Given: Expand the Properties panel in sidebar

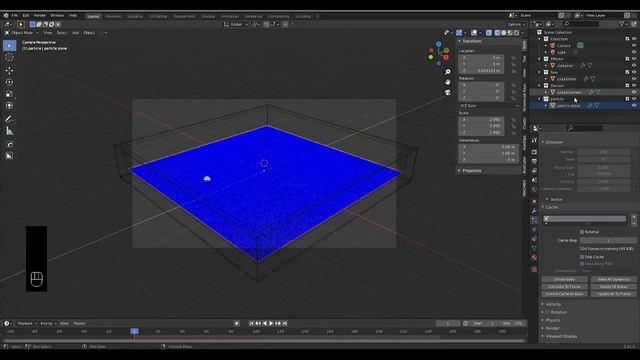Looking at the screenshot, I should tap(471, 171).
